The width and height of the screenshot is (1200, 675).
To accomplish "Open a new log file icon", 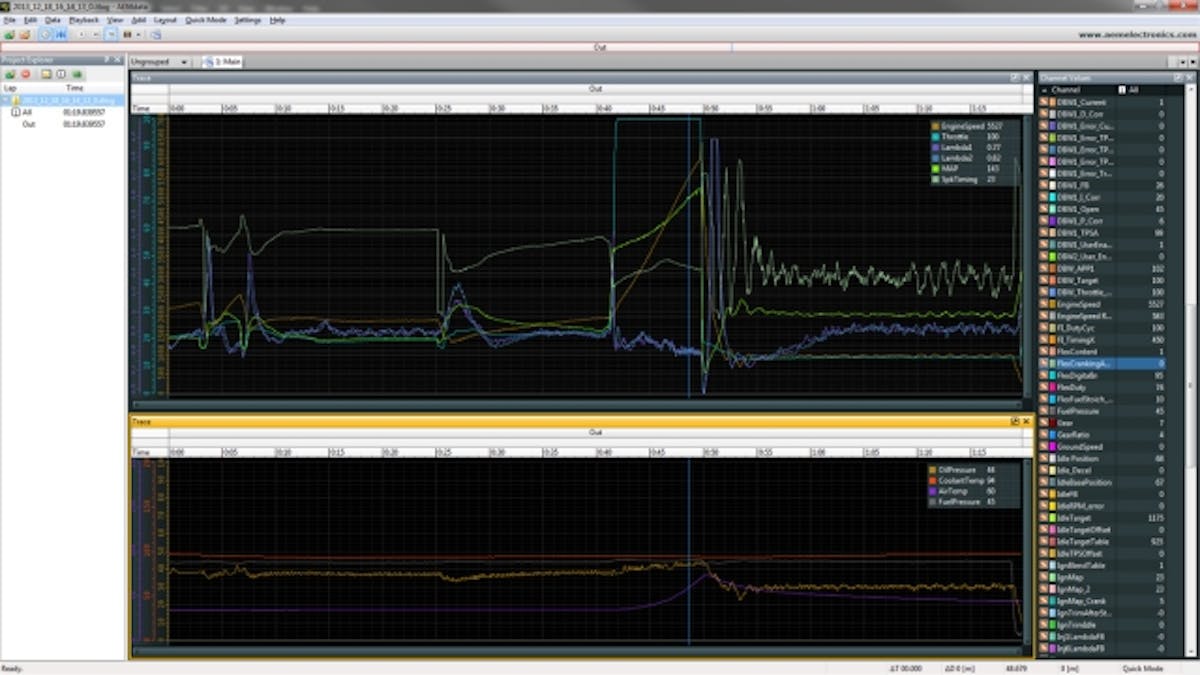I will (x=9, y=33).
